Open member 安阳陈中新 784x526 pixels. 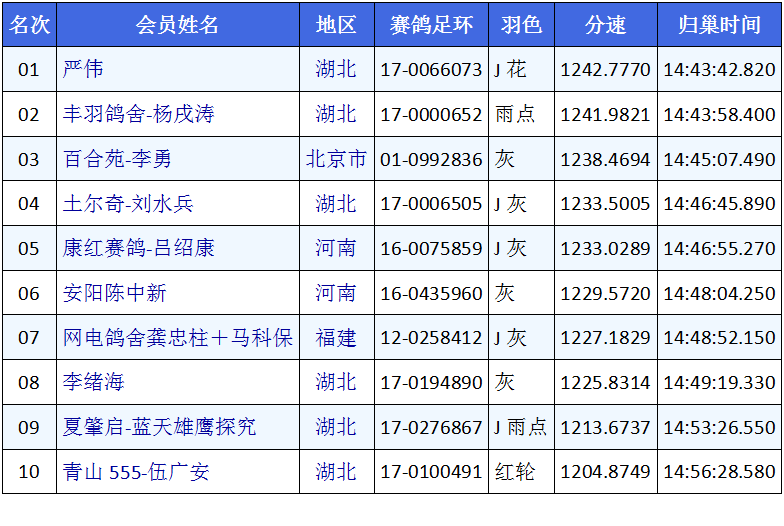click(x=114, y=293)
